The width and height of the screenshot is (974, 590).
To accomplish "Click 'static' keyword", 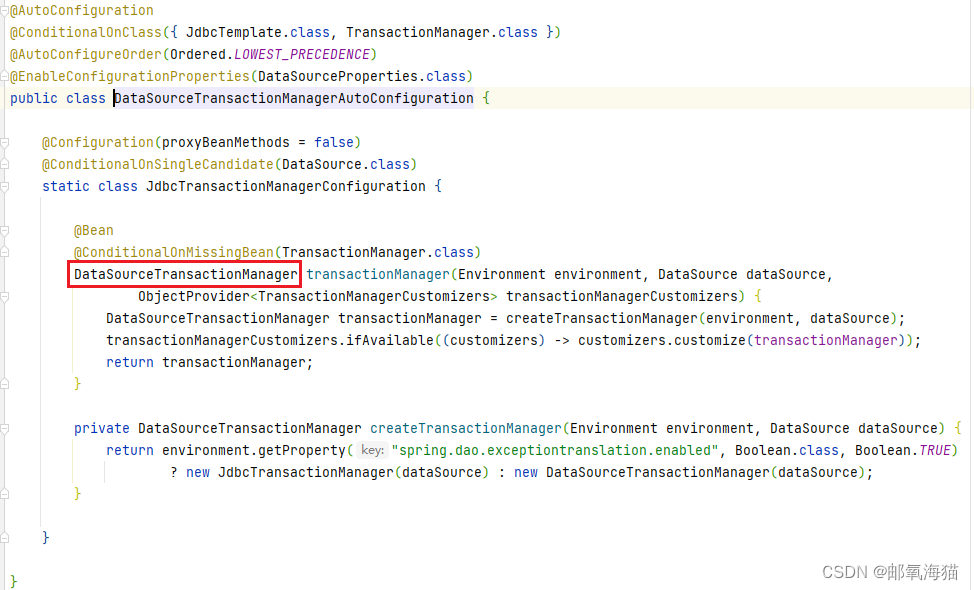I will pyautogui.click(x=66, y=186).
